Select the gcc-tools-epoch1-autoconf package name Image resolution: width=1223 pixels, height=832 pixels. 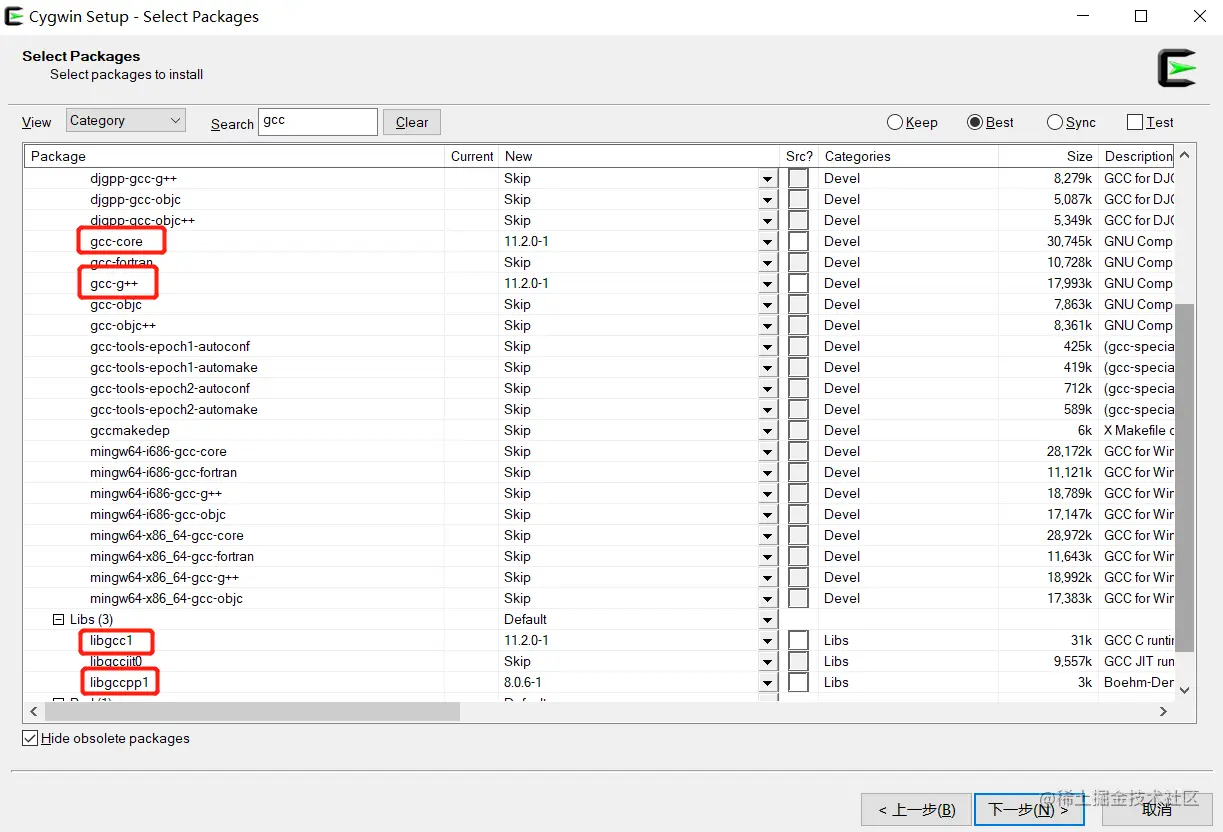tap(170, 346)
